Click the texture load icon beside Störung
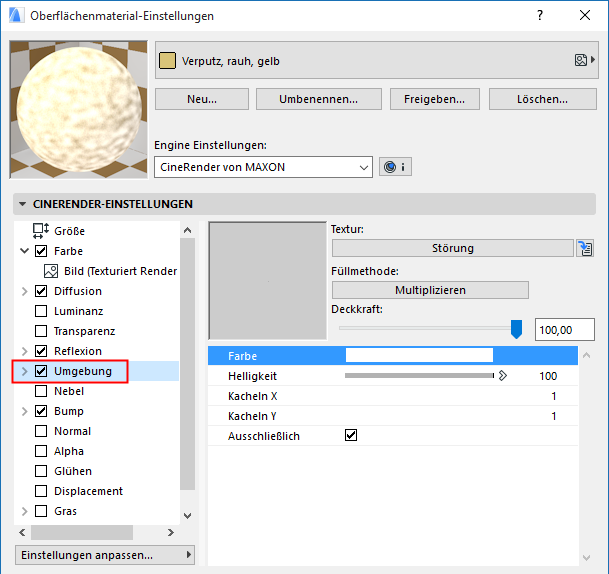This screenshot has height=574, width=609. 585,248
